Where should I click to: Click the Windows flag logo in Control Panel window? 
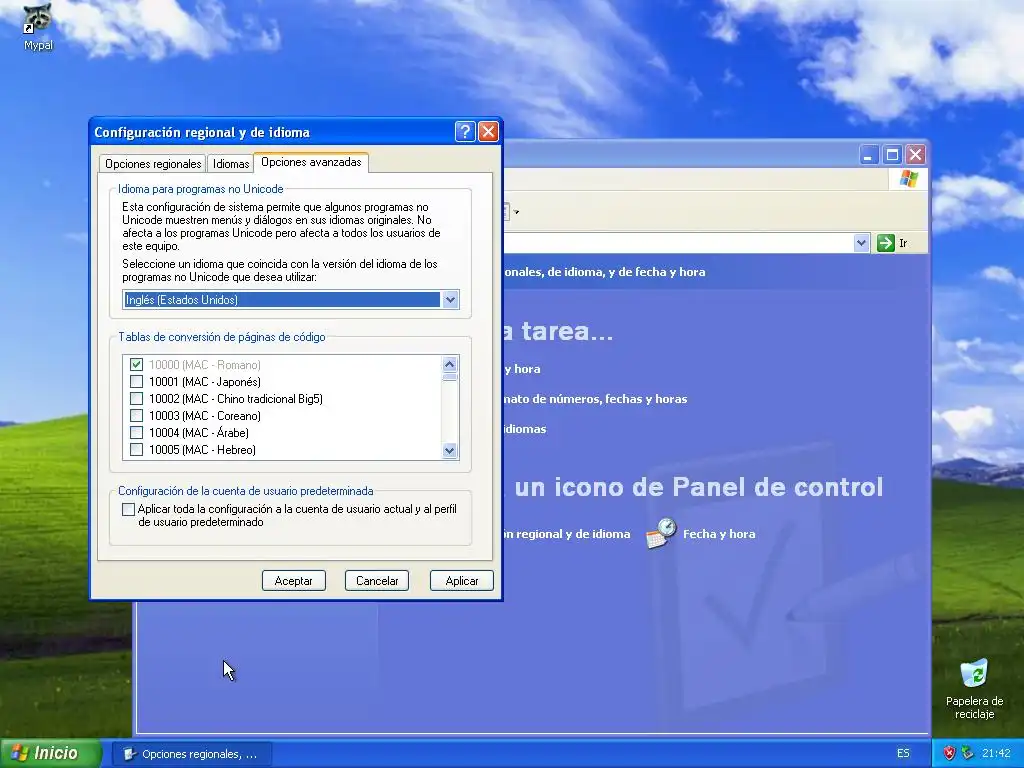click(x=908, y=178)
